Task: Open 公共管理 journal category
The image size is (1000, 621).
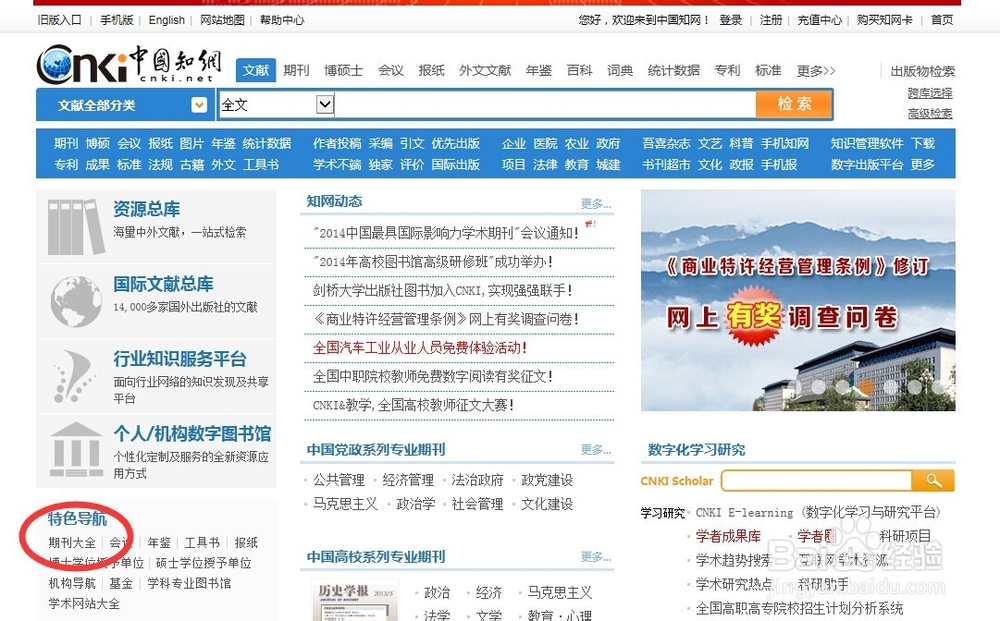Action: (x=339, y=479)
